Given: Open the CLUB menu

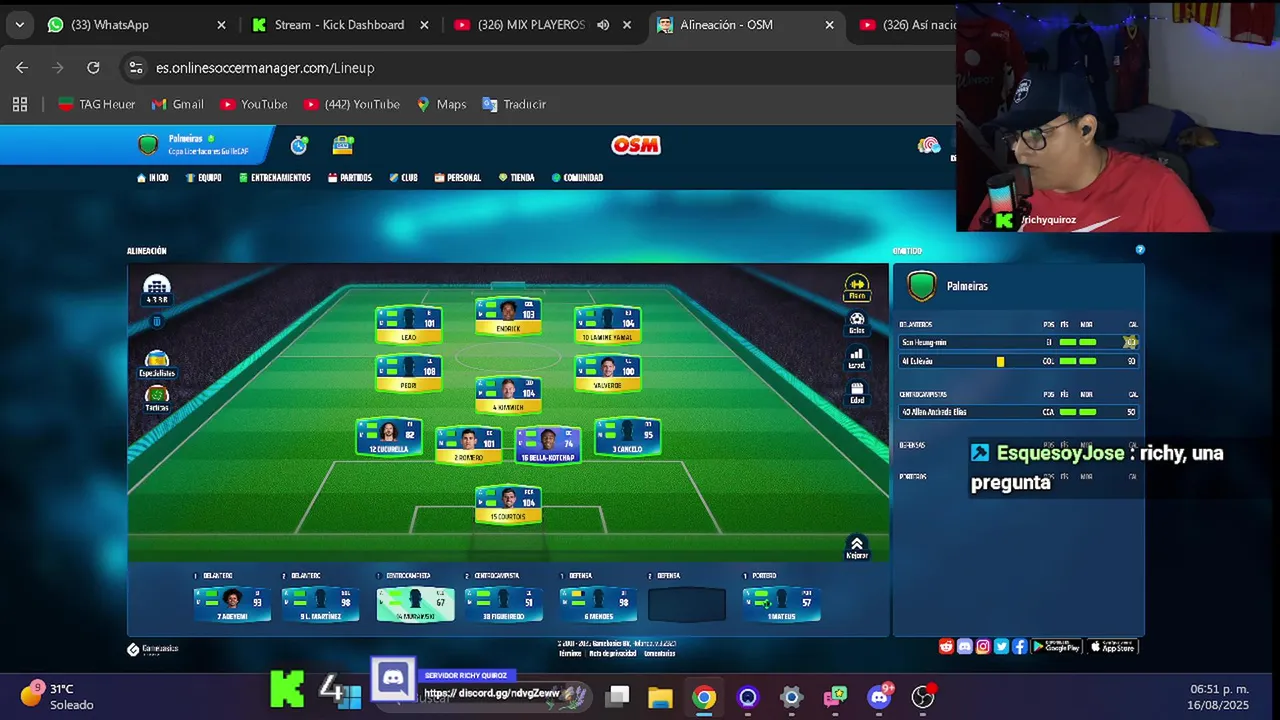Looking at the screenshot, I should coord(404,178).
